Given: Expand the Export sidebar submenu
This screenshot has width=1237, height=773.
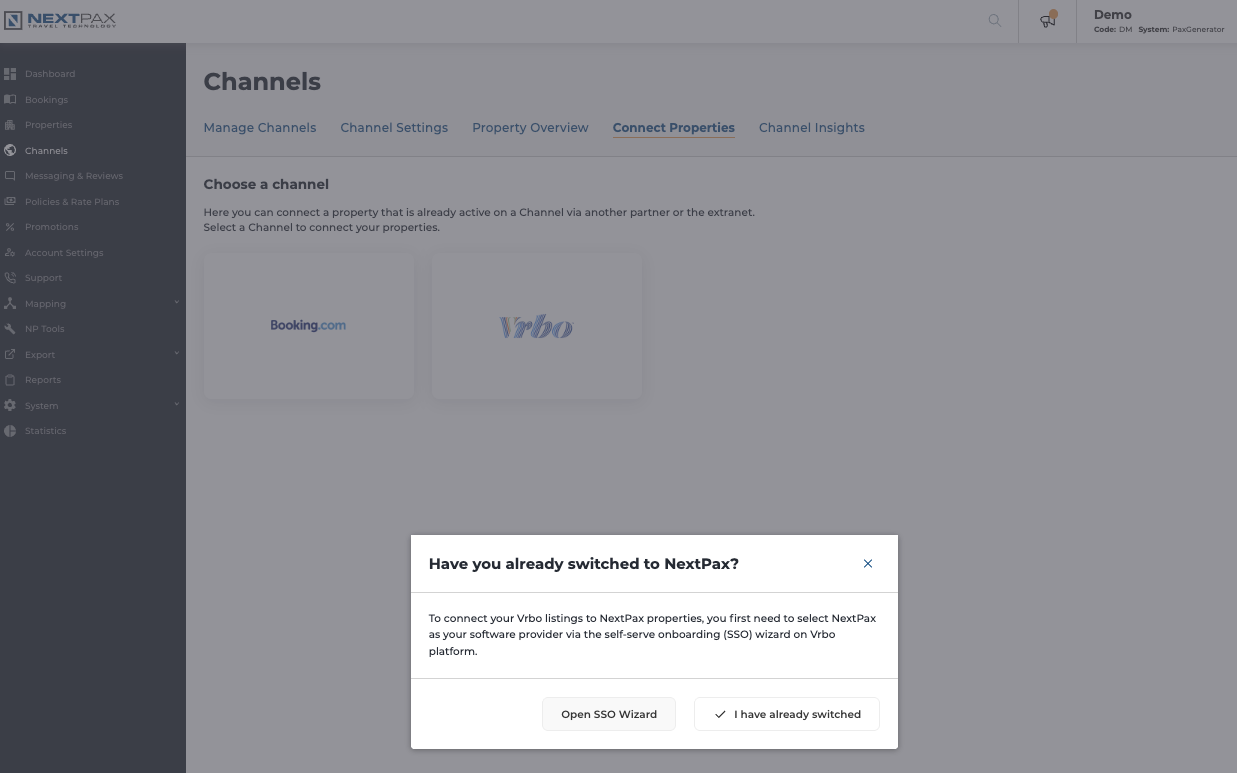Looking at the screenshot, I should click(x=177, y=354).
